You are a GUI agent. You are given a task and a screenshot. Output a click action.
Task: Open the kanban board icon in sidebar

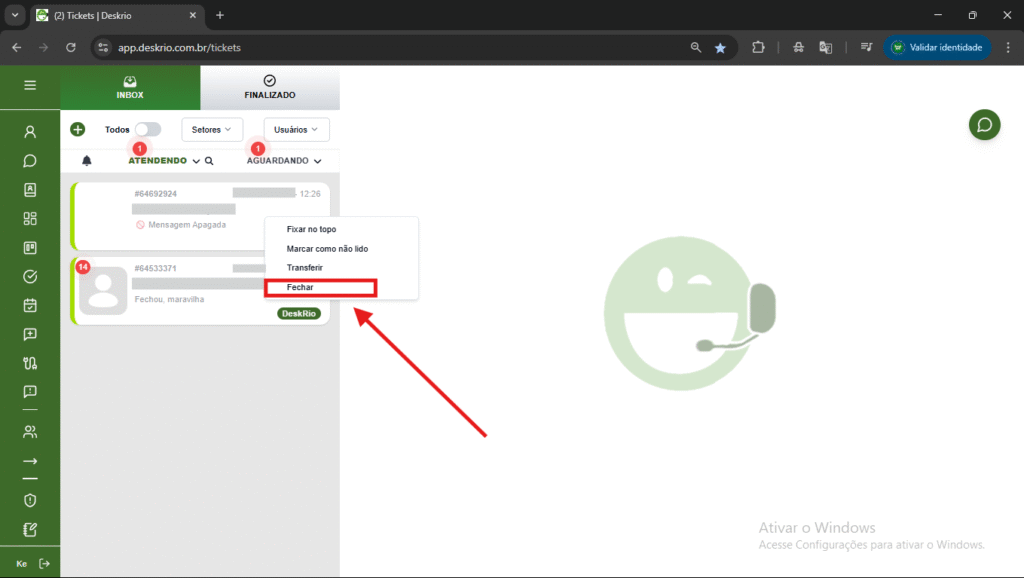coord(30,248)
